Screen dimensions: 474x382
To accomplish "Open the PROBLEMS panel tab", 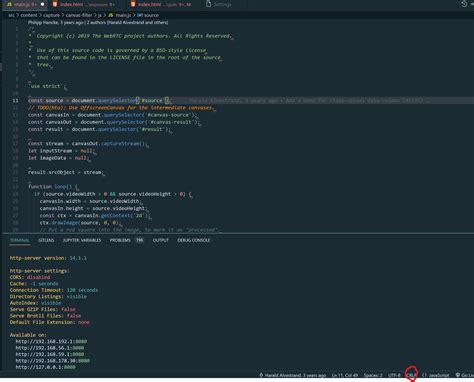I will click(120, 240).
